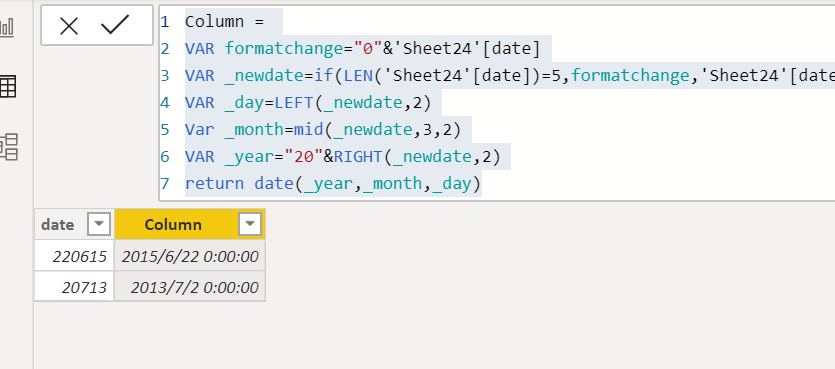Click the cell containing 220615
835x369 pixels.
(x=74, y=256)
